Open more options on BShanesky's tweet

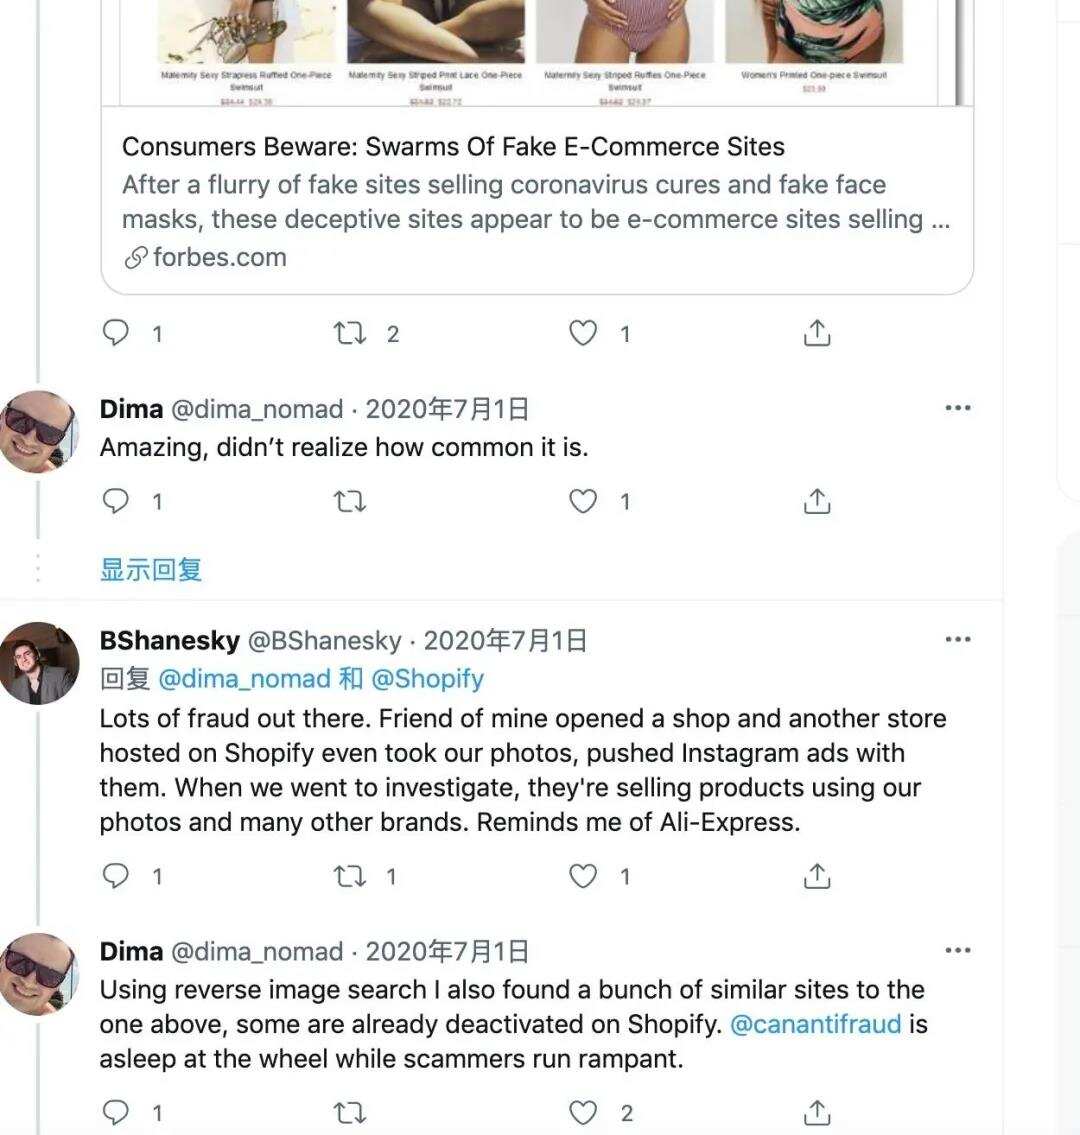(x=958, y=638)
